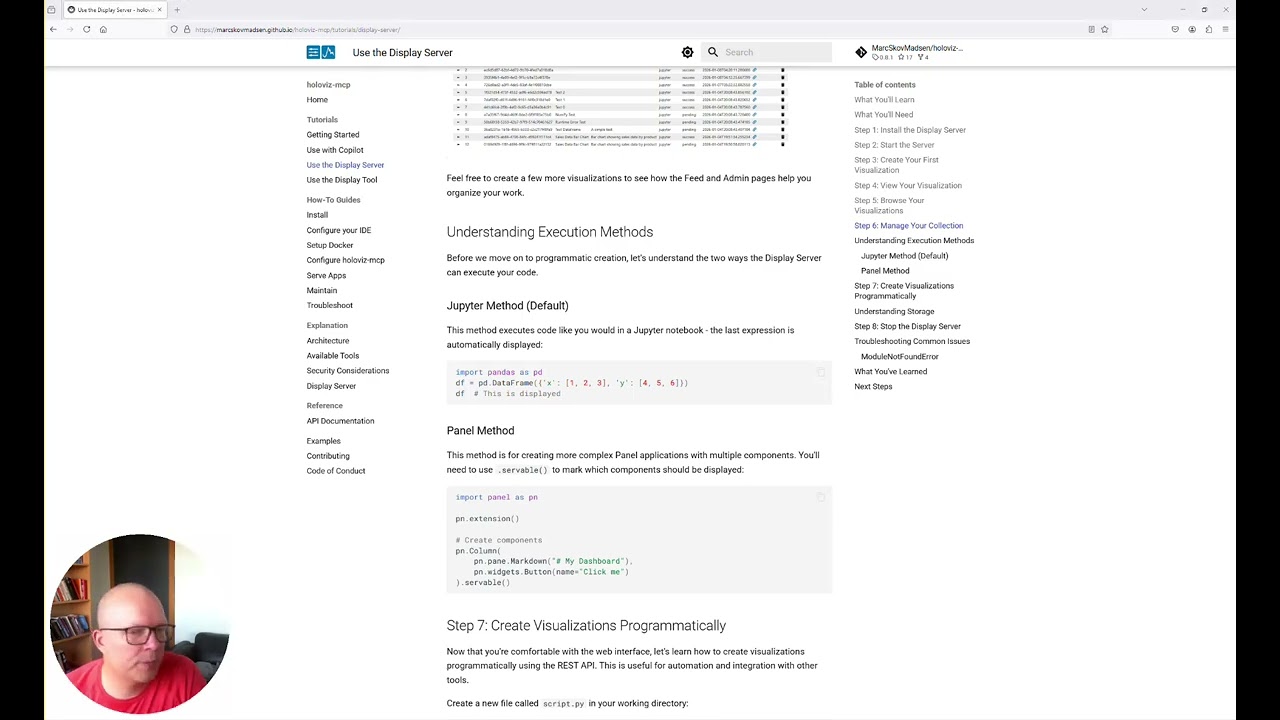Viewport: 1280px width, 720px height.
Task: Click the magnifier icon in search box
Action: pos(713,52)
